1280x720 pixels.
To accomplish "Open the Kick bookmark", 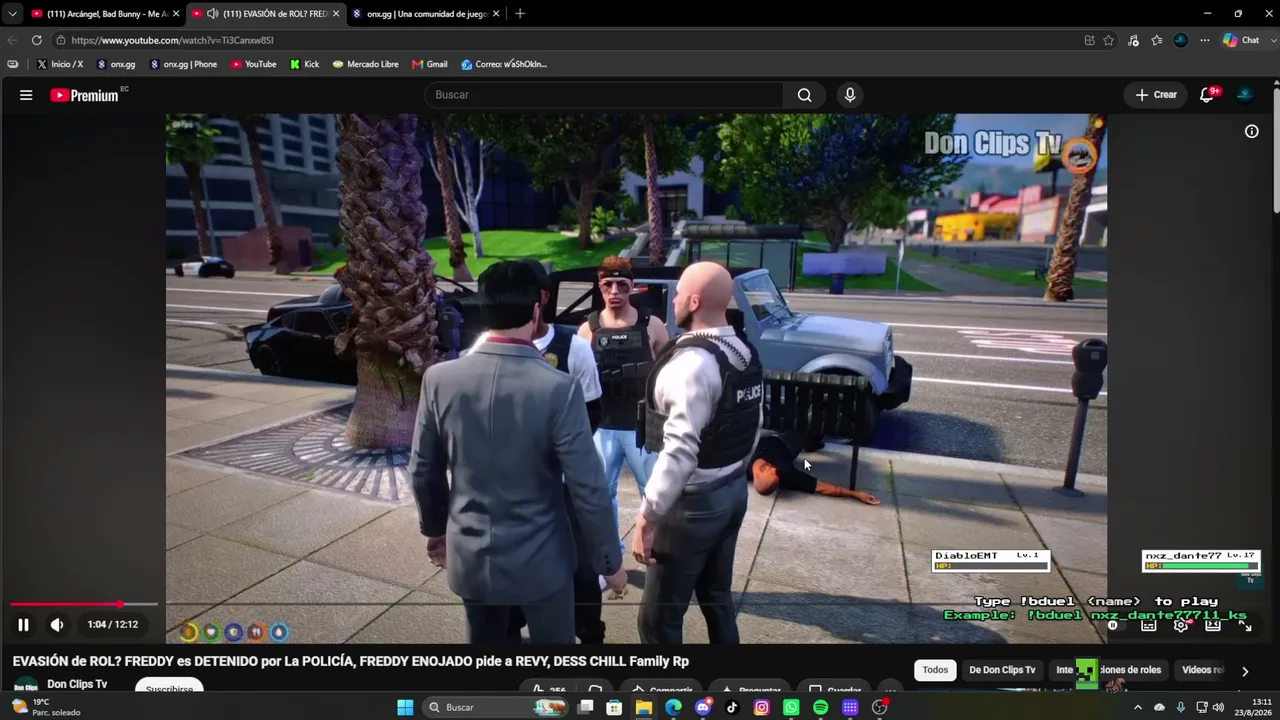I will (305, 64).
